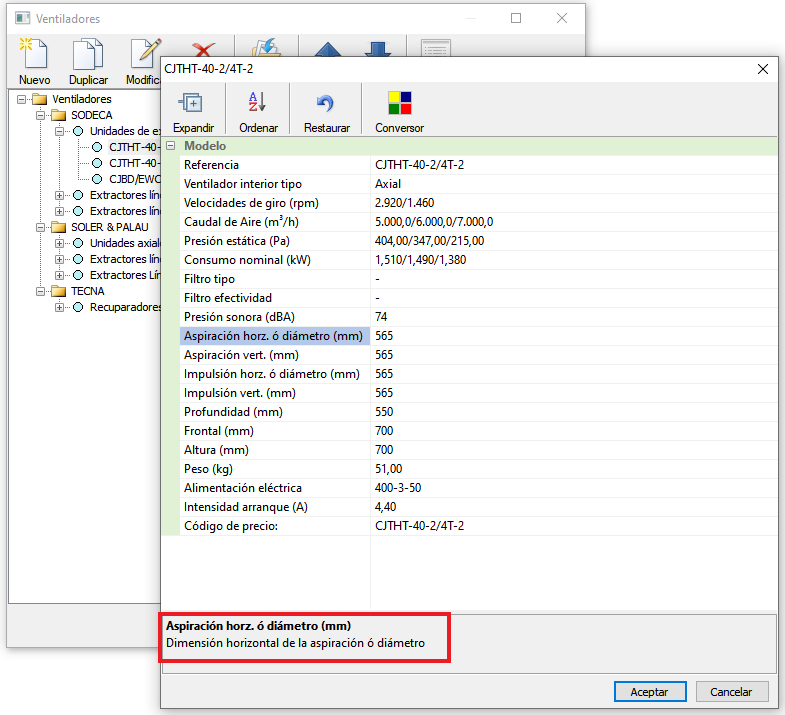
Task: Click the Expandir toolbar icon
Action: 191,103
